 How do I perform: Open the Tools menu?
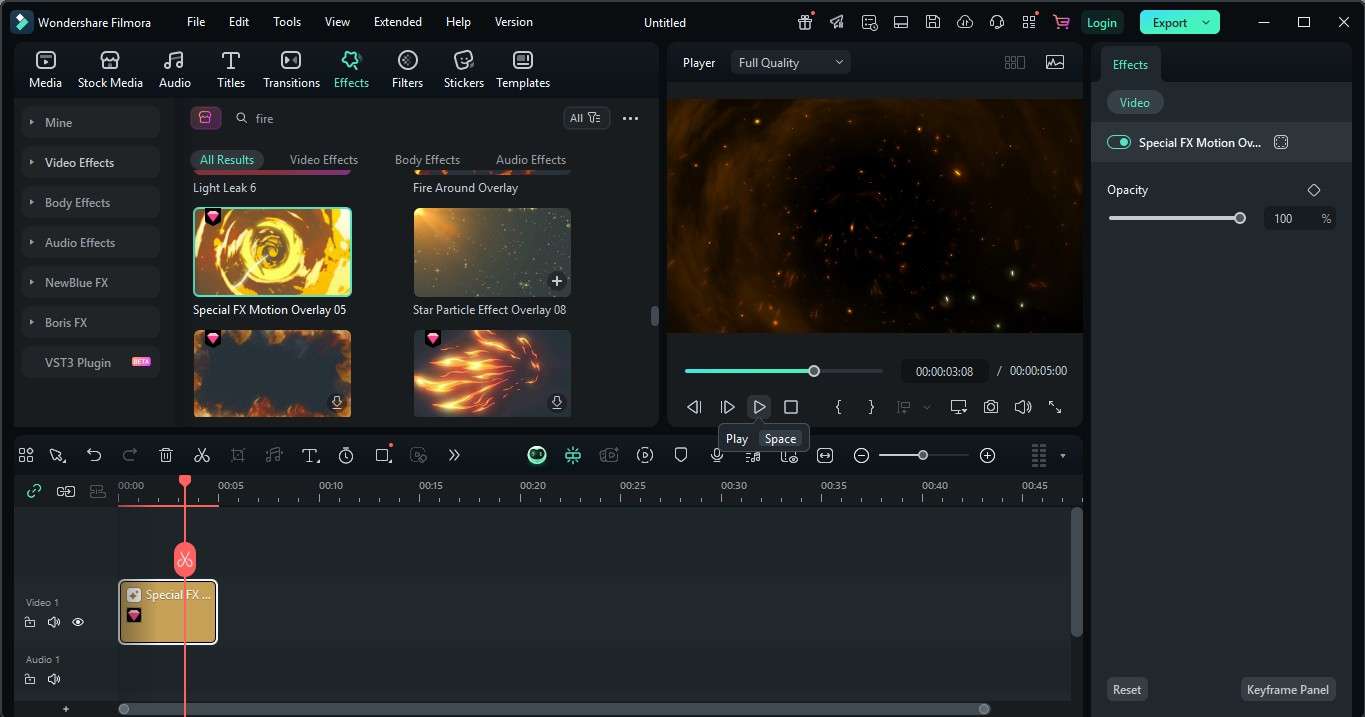pyautogui.click(x=287, y=22)
